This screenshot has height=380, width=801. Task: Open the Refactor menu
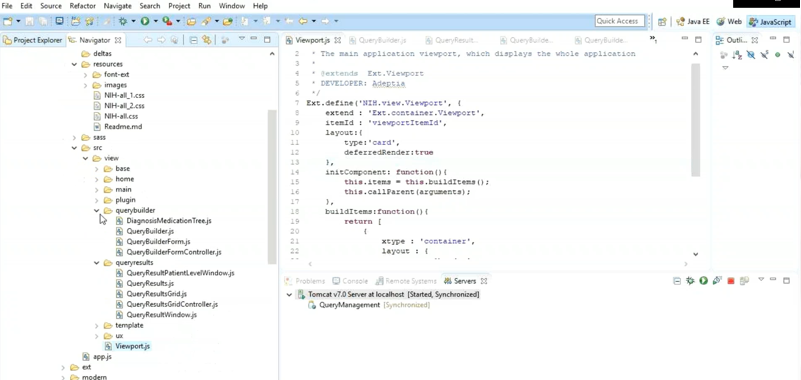[83, 6]
